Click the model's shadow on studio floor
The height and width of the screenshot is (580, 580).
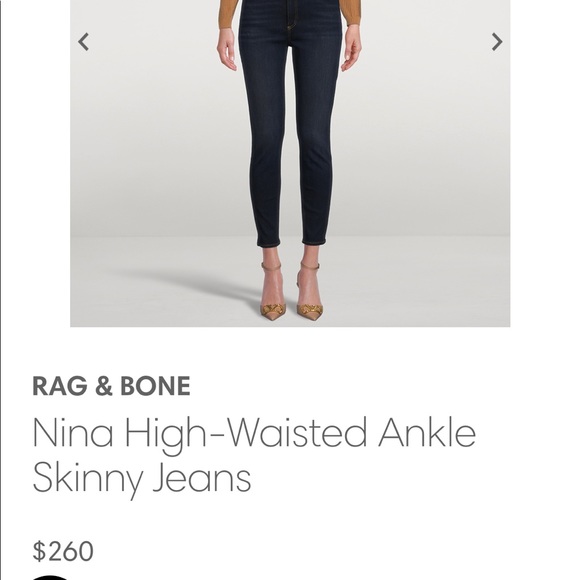(x=185, y=285)
